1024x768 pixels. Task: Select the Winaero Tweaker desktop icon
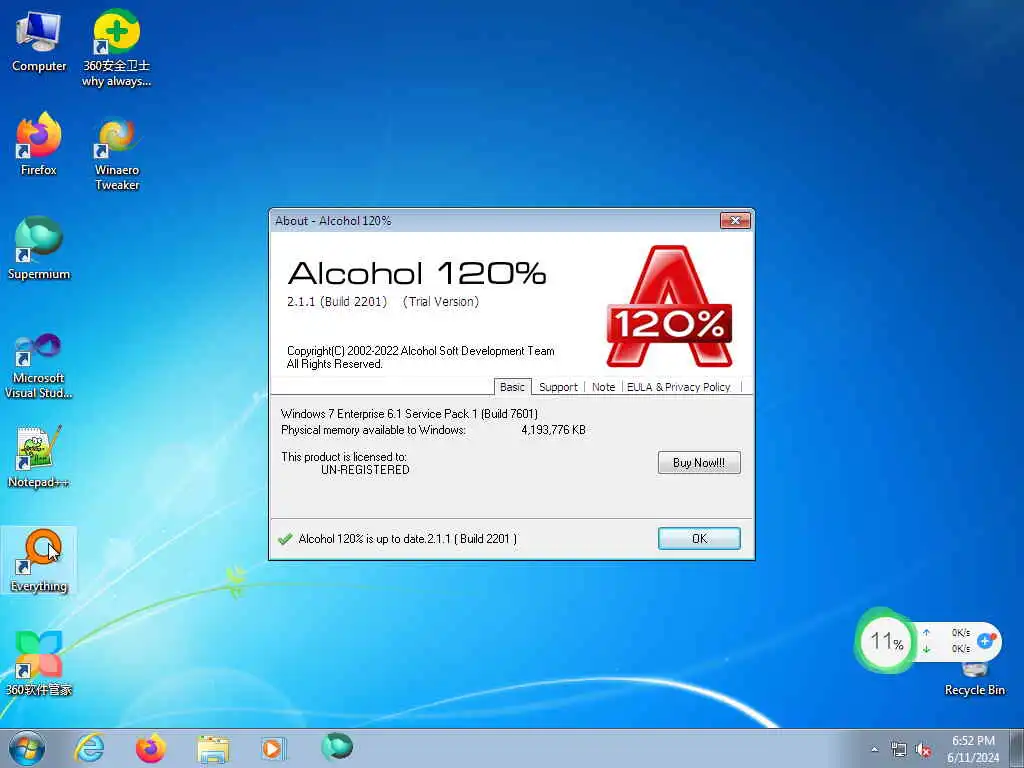[x=117, y=153]
